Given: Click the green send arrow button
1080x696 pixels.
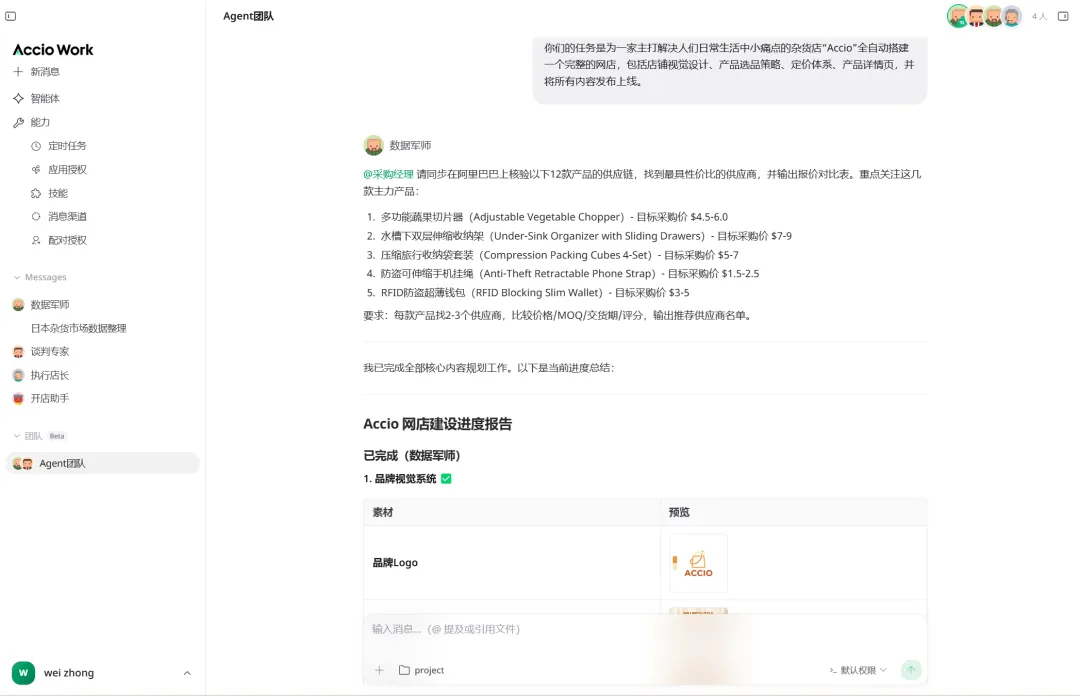Looking at the screenshot, I should tap(911, 670).
